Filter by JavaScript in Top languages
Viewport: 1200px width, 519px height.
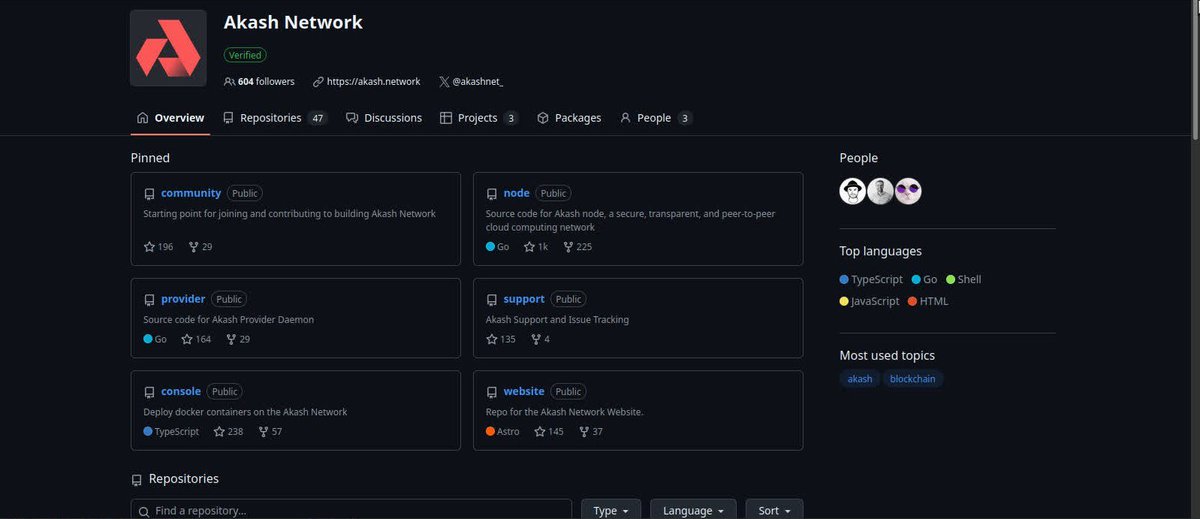click(870, 301)
